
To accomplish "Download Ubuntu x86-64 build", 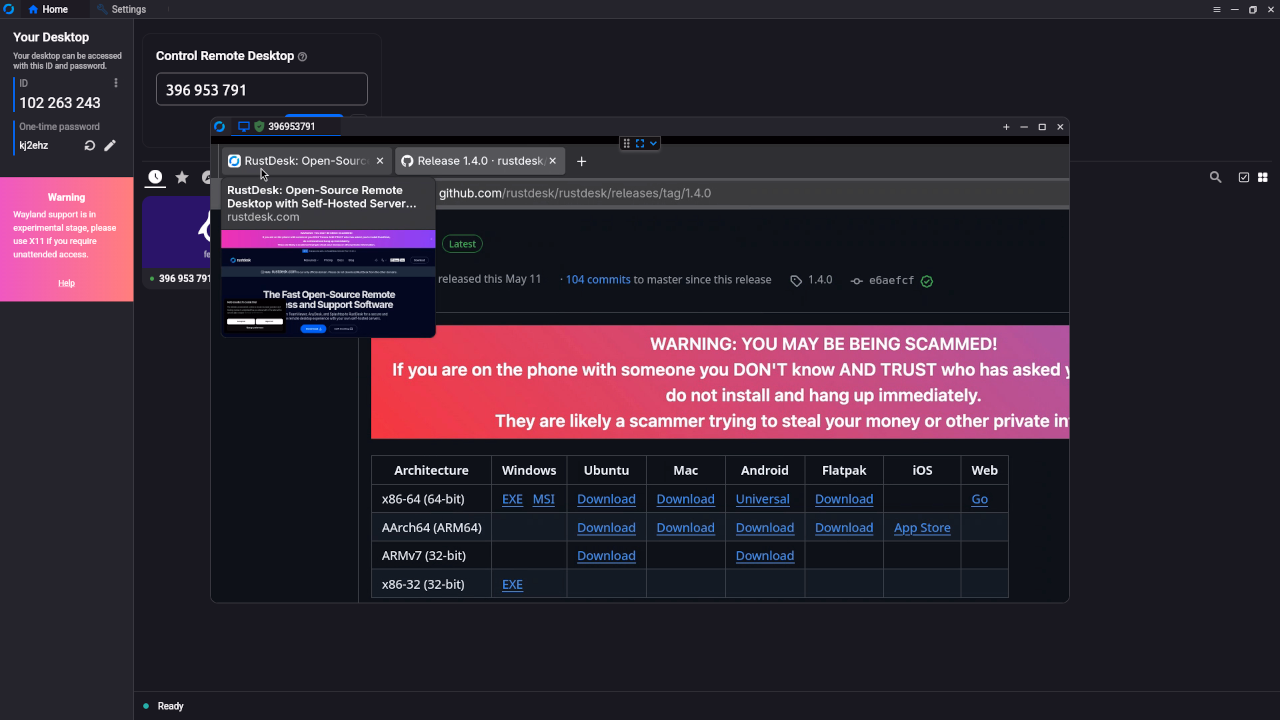I will (606, 499).
